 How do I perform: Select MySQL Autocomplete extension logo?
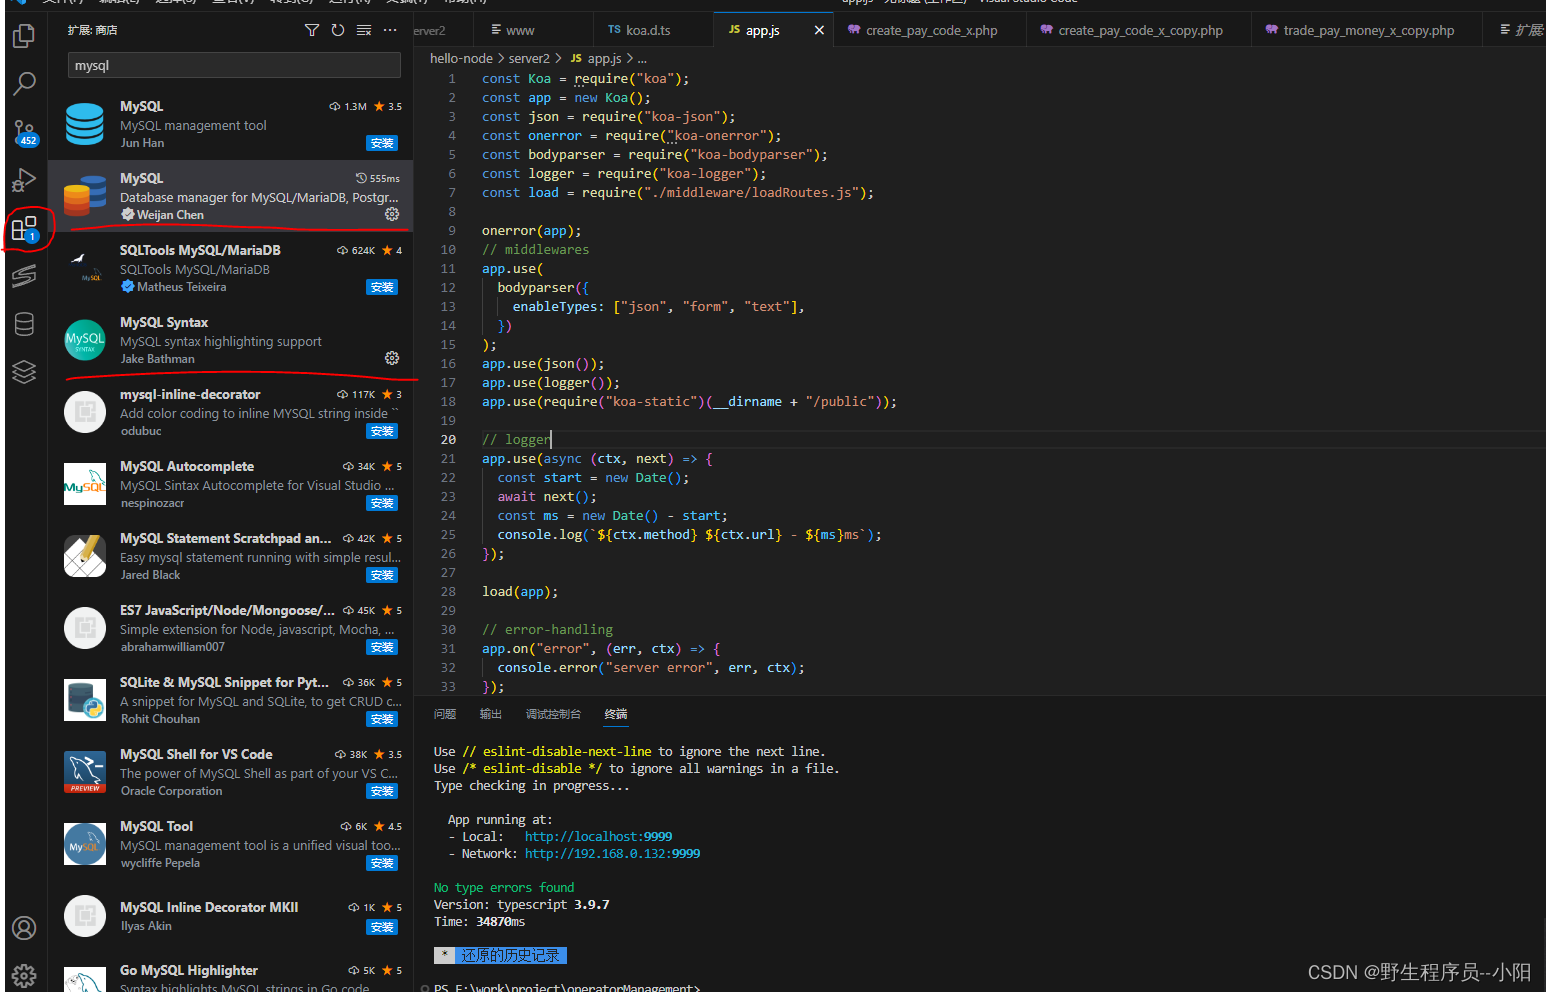[x=85, y=484]
